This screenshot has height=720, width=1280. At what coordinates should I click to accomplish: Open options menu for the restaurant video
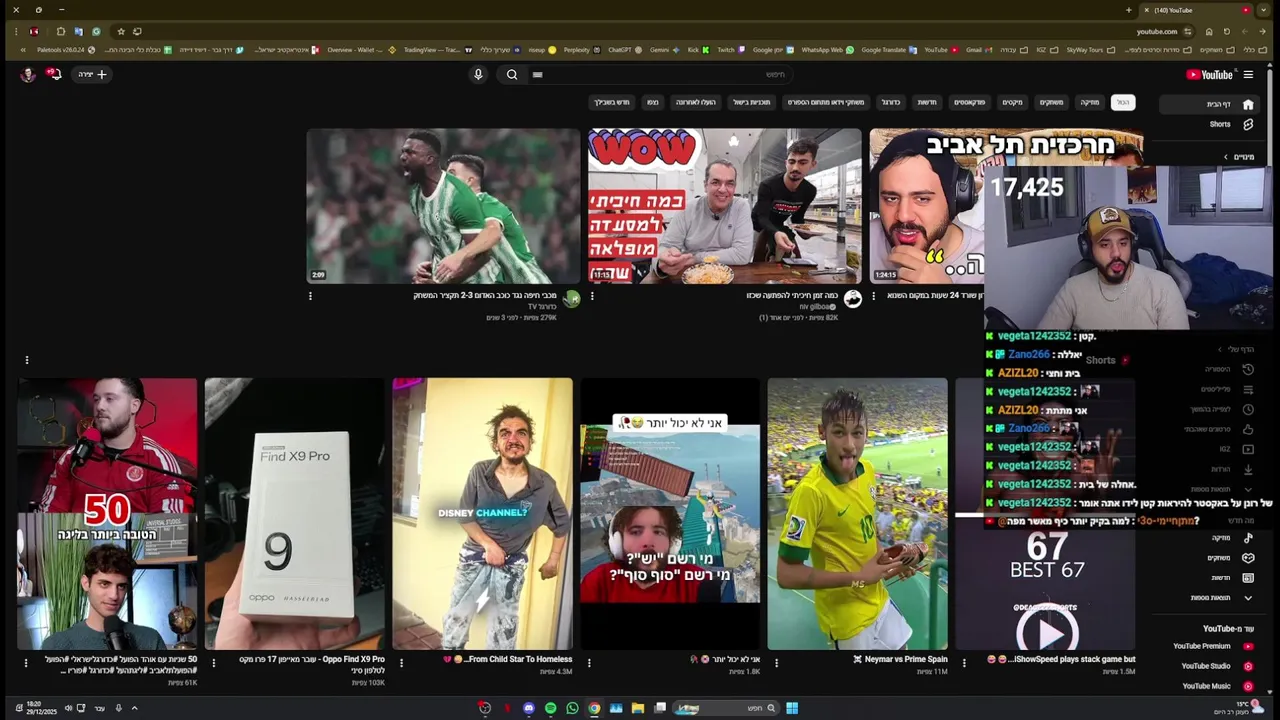point(592,296)
